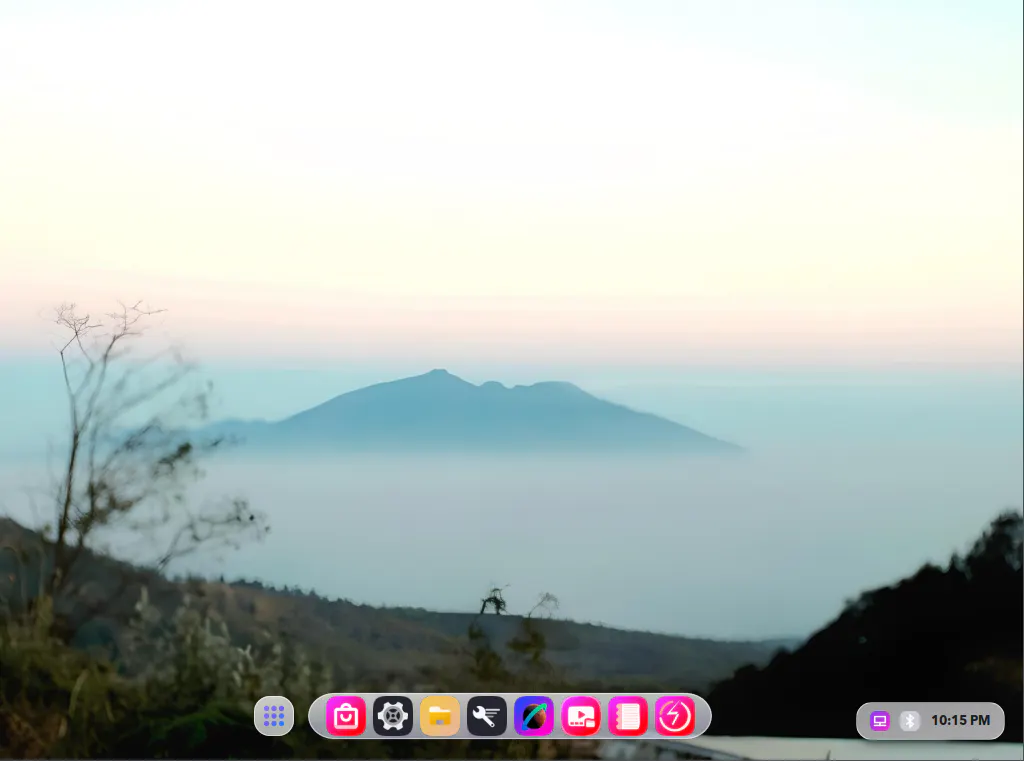The image size is (1024, 761).
Task: Click the 10:15 PM clock
Action: tap(960, 721)
